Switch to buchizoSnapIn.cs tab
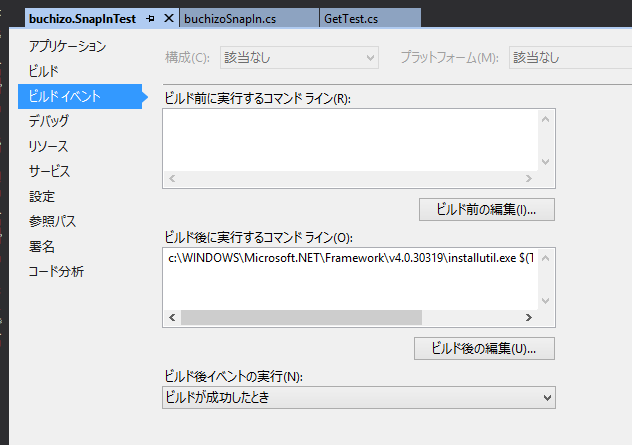The height and width of the screenshot is (445, 632). point(230,19)
